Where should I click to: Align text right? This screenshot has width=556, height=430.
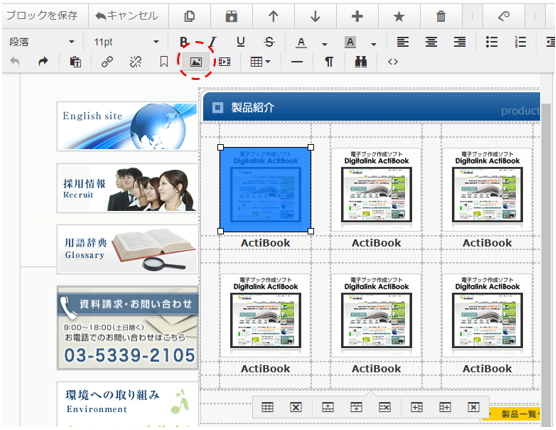coord(460,42)
